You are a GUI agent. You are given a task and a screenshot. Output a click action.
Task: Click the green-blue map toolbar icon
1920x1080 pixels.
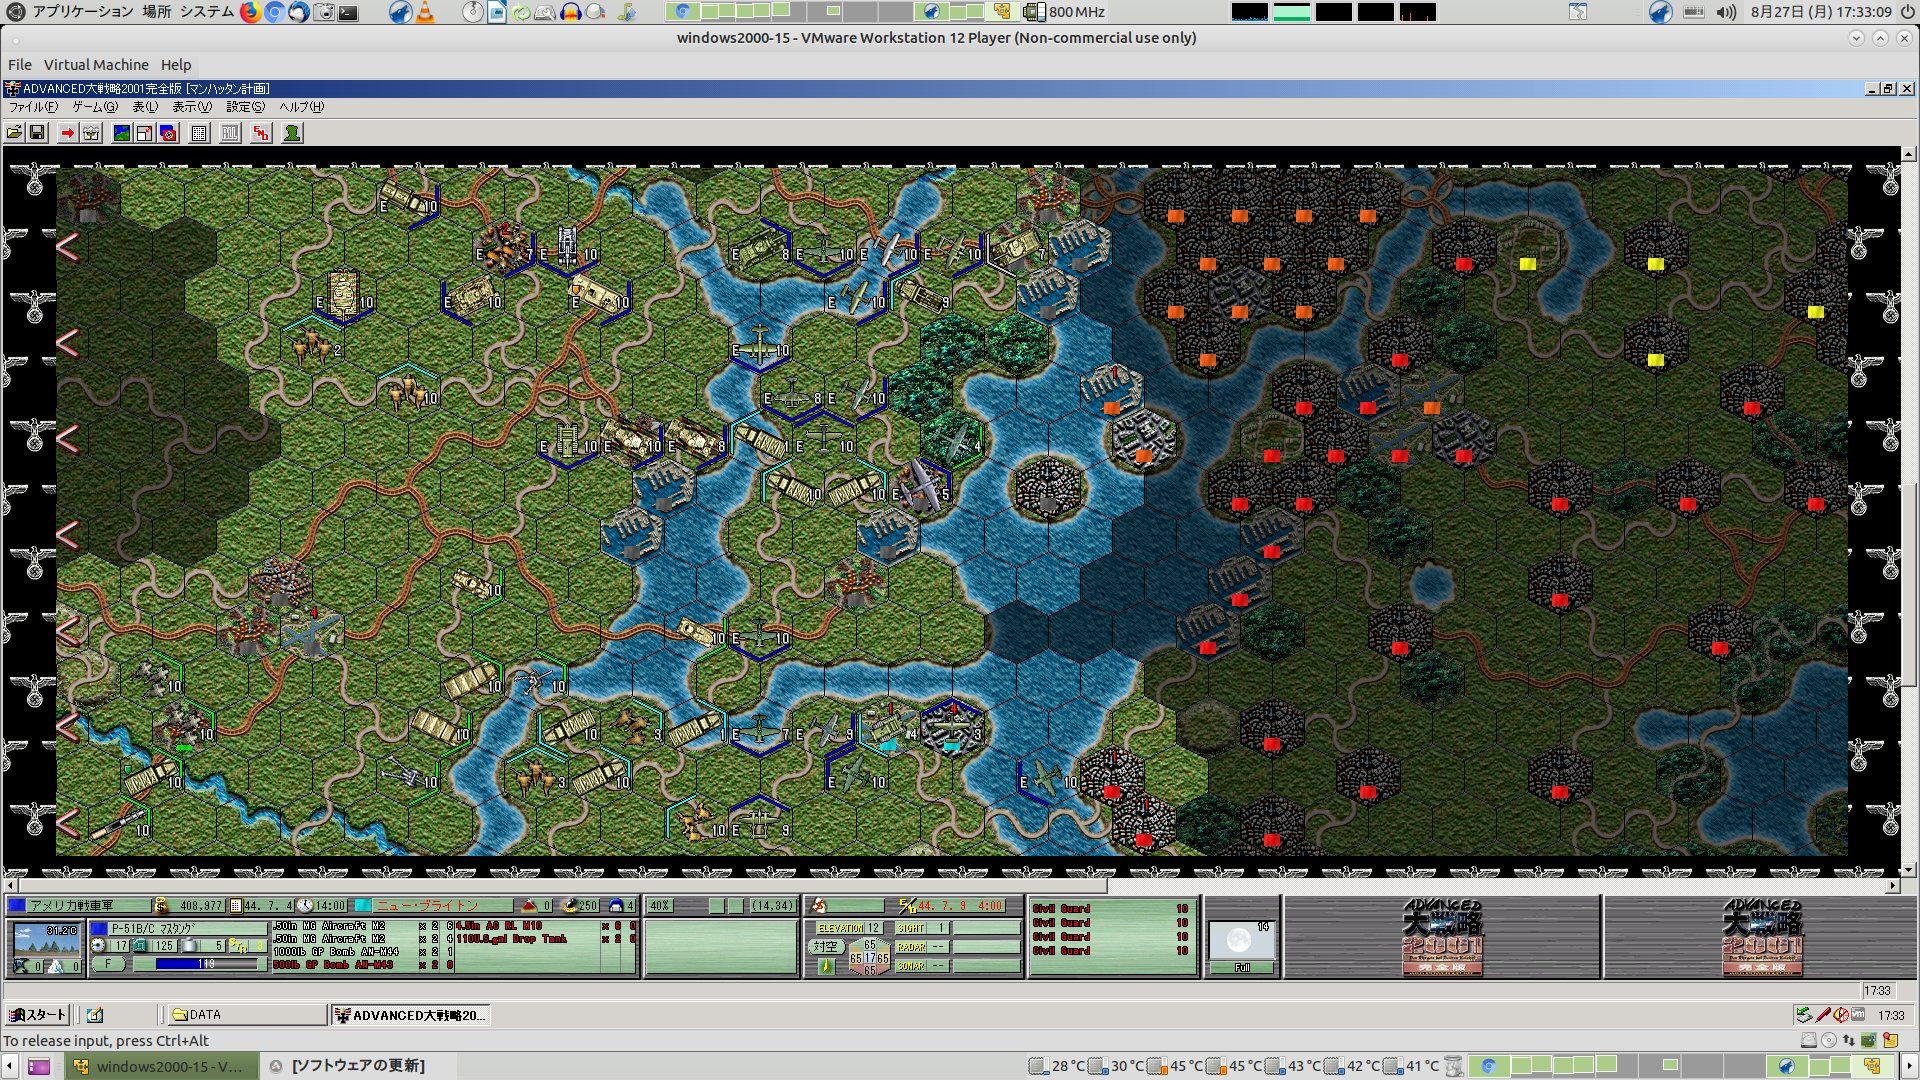pos(122,133)
